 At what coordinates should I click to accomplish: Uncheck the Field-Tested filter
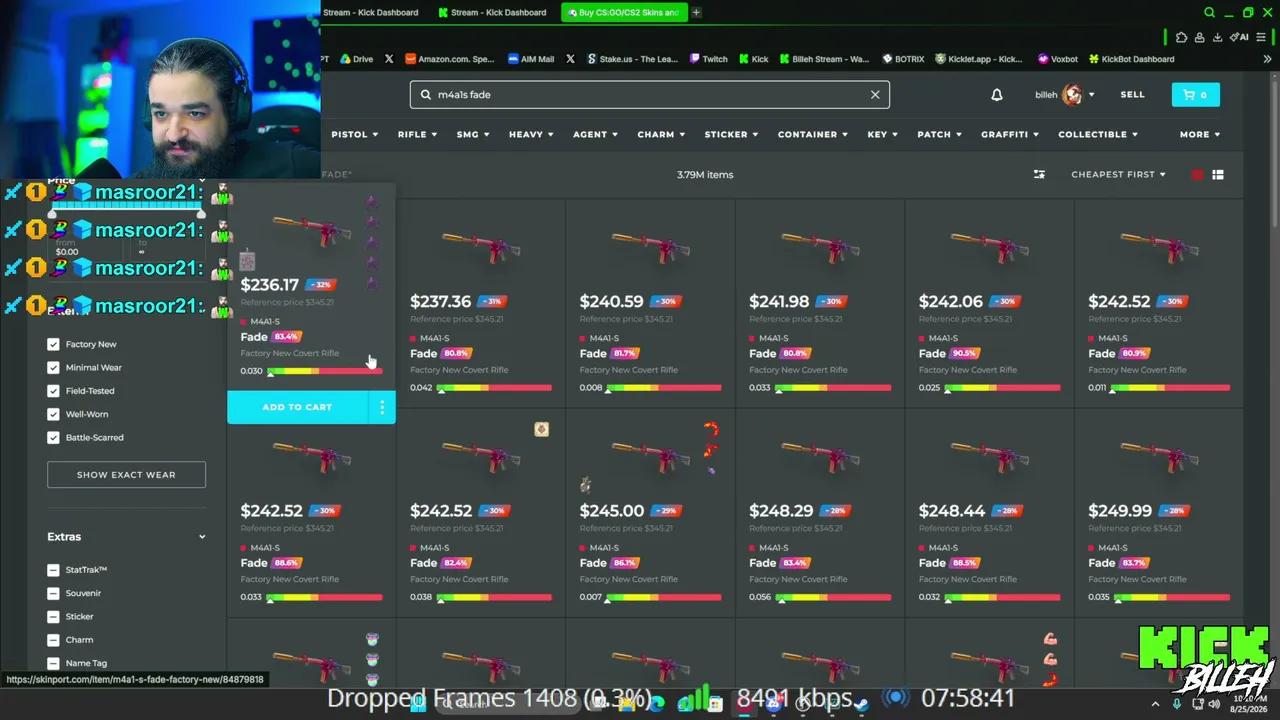(x=53, y=391)
